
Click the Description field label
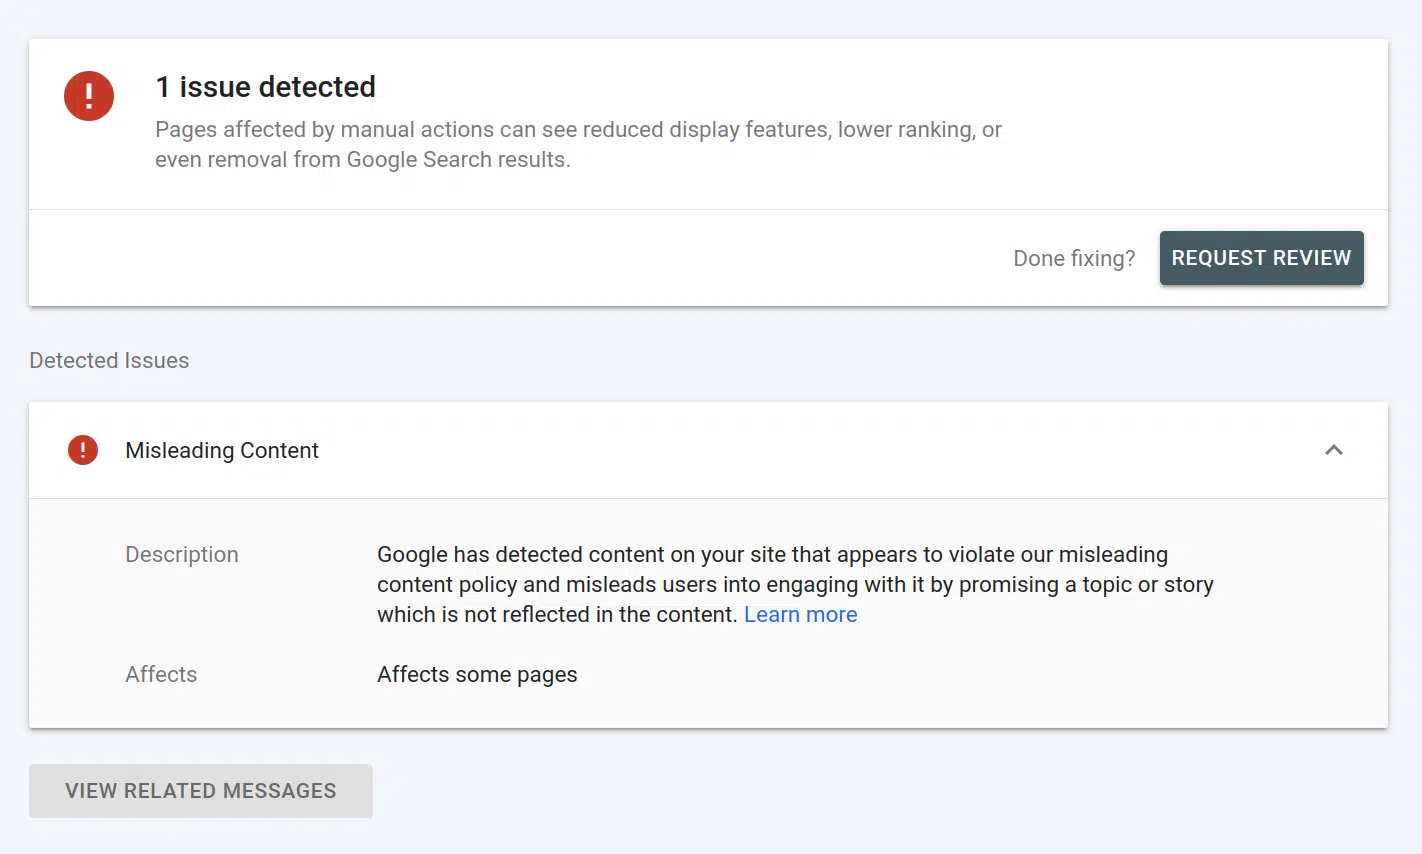182,554
